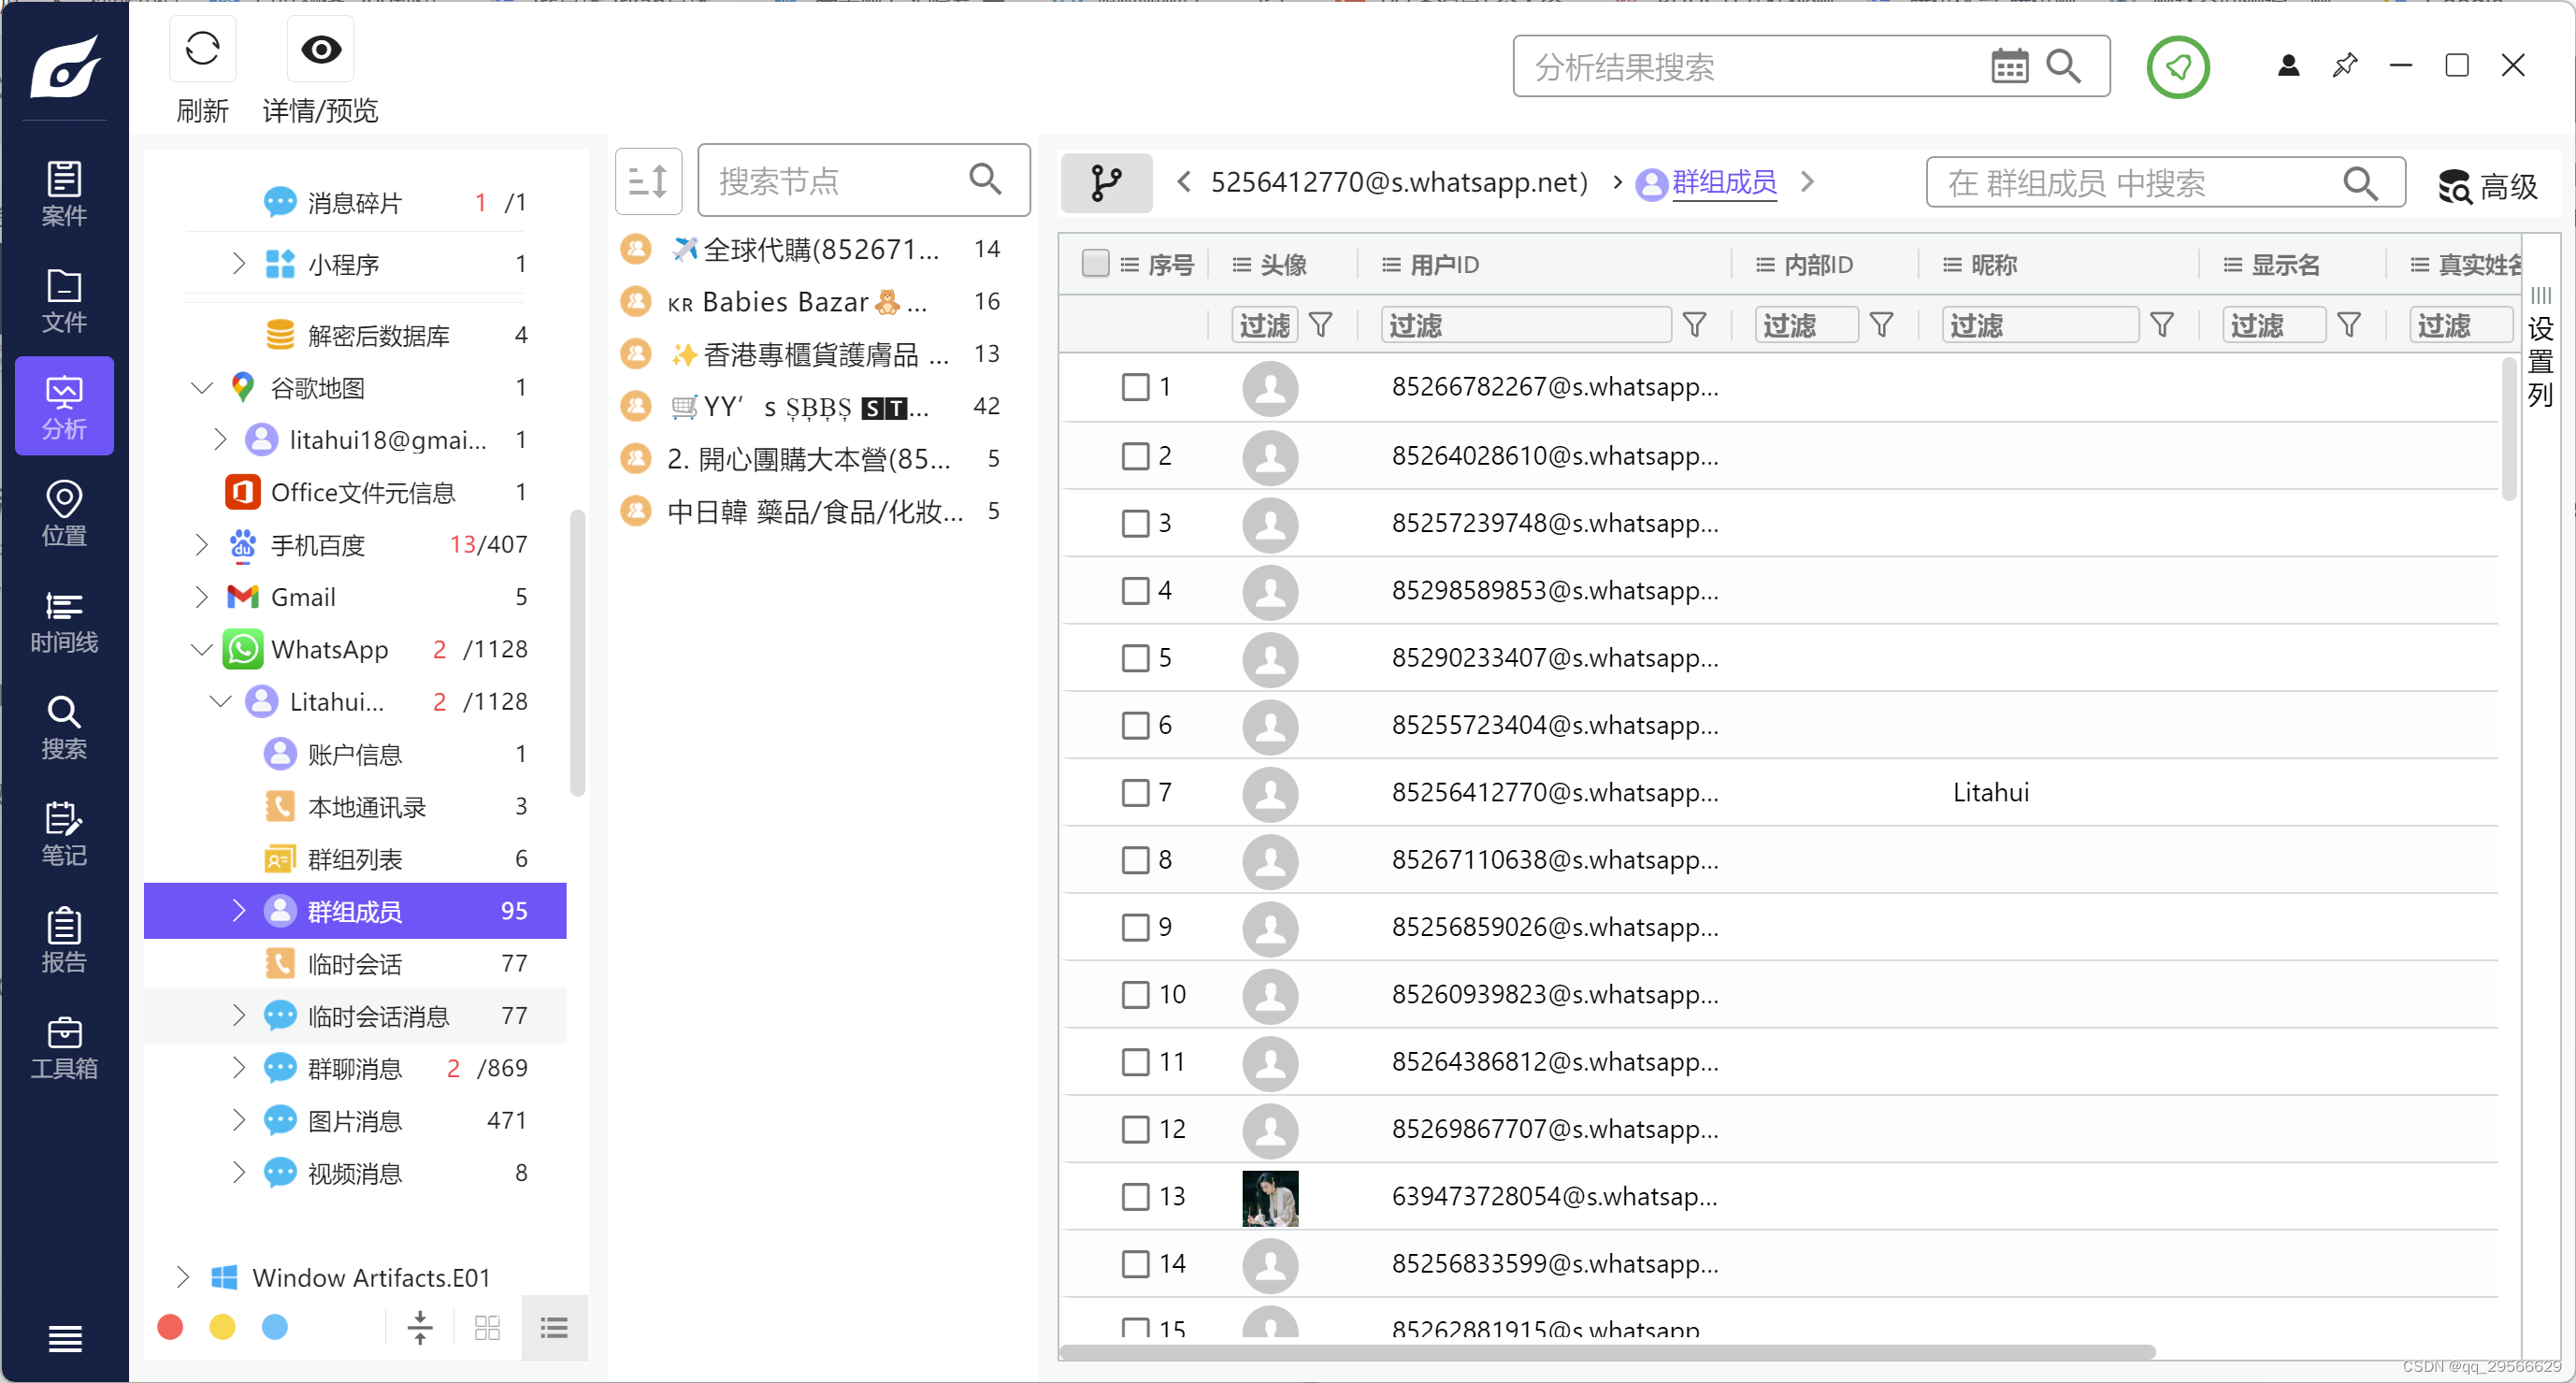Click the refresh icon in toolbar

tap(202, 48)
